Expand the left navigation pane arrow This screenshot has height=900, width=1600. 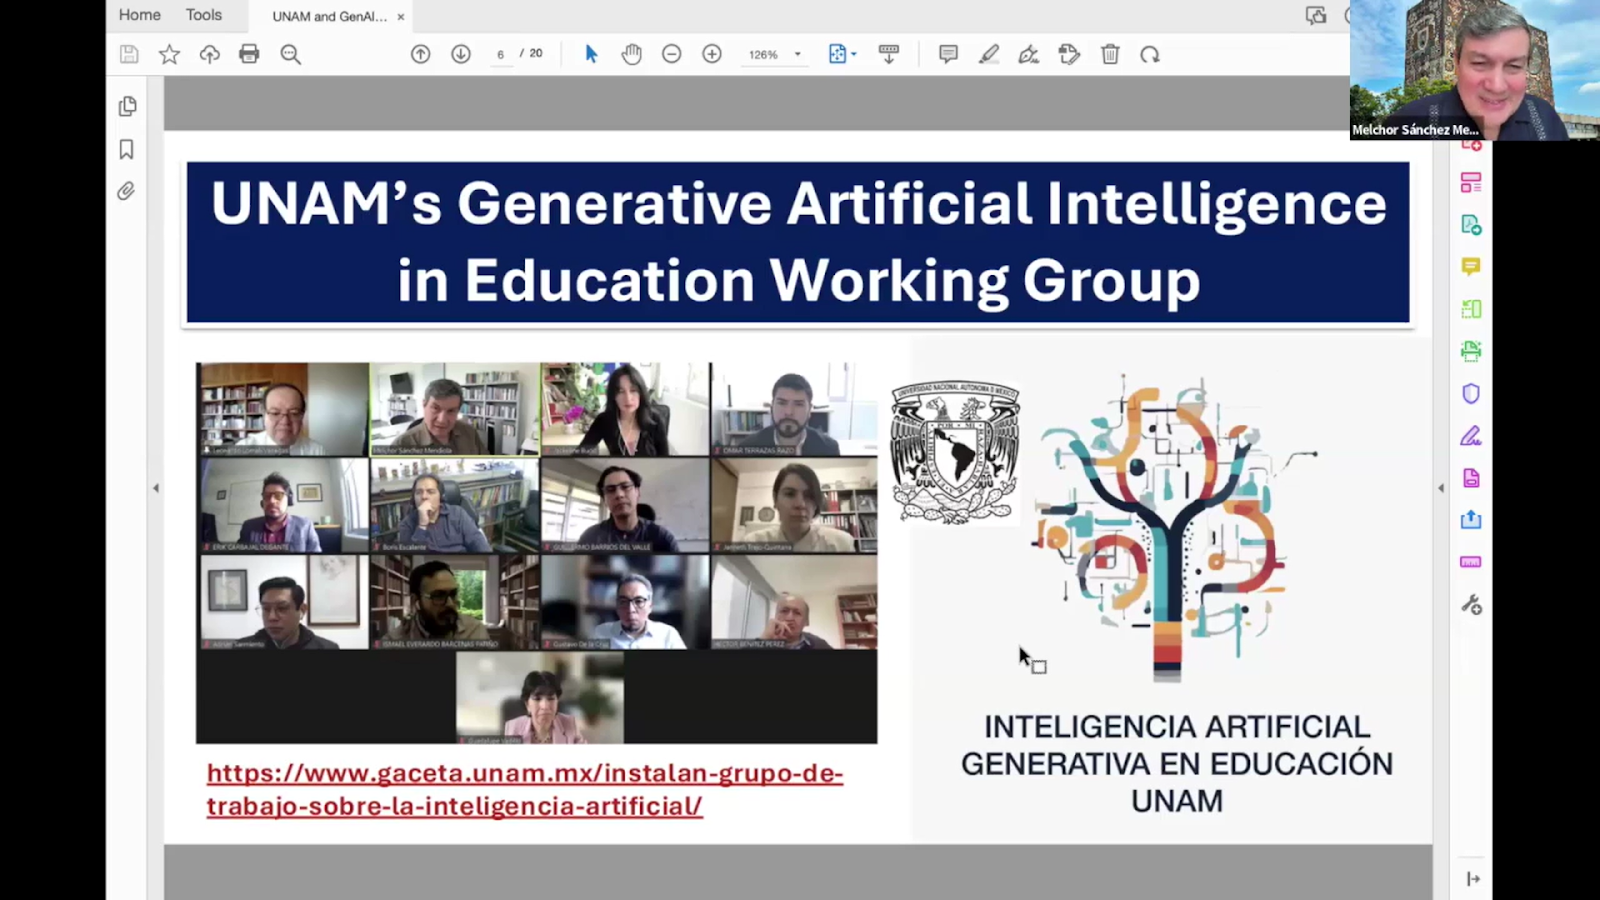(155, 488)
